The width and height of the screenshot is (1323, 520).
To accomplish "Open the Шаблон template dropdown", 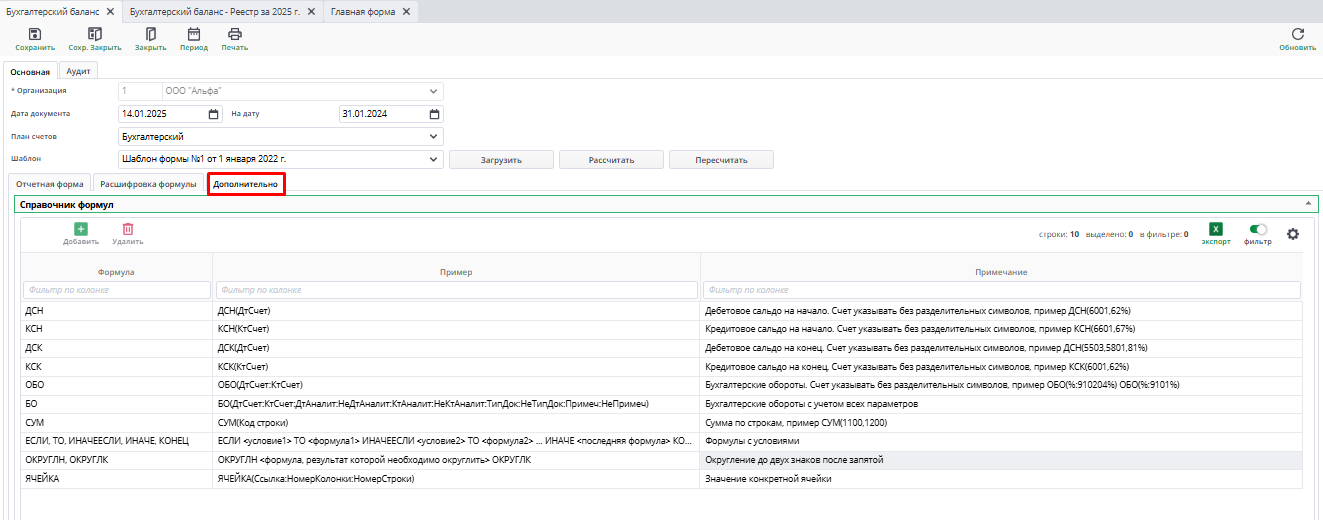I will (433, 159).
